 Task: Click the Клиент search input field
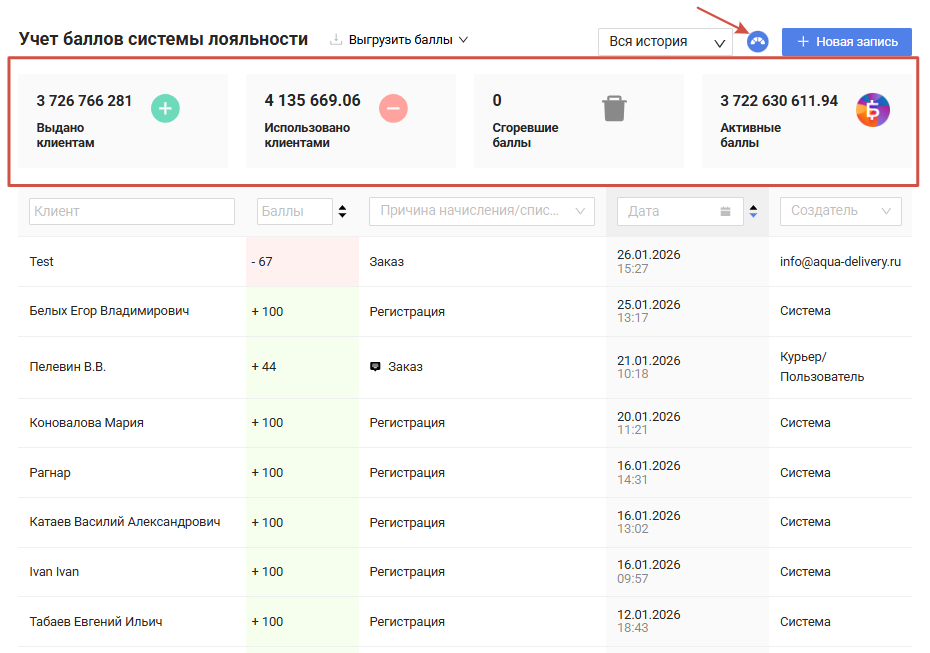[x=132, y=211]
